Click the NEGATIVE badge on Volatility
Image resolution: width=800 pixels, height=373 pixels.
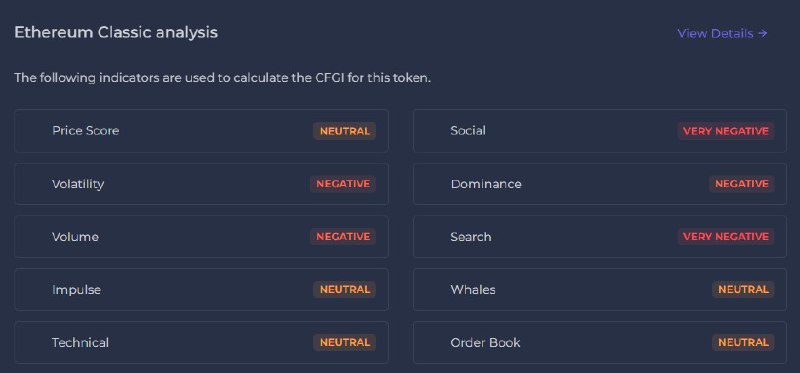click(x=343, y=184)
